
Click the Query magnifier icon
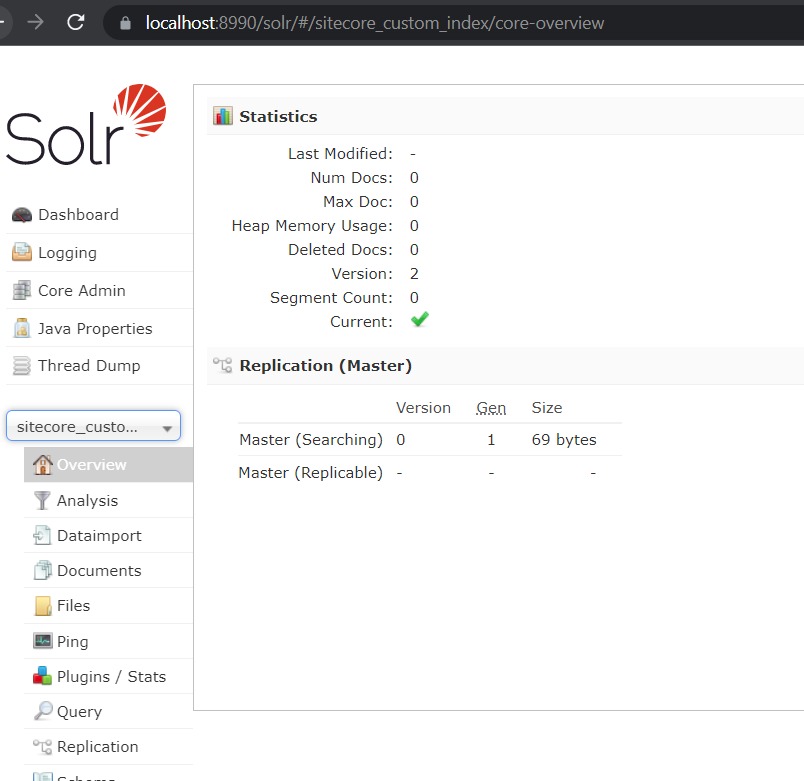pyautogui.click(x=43, y=711)
